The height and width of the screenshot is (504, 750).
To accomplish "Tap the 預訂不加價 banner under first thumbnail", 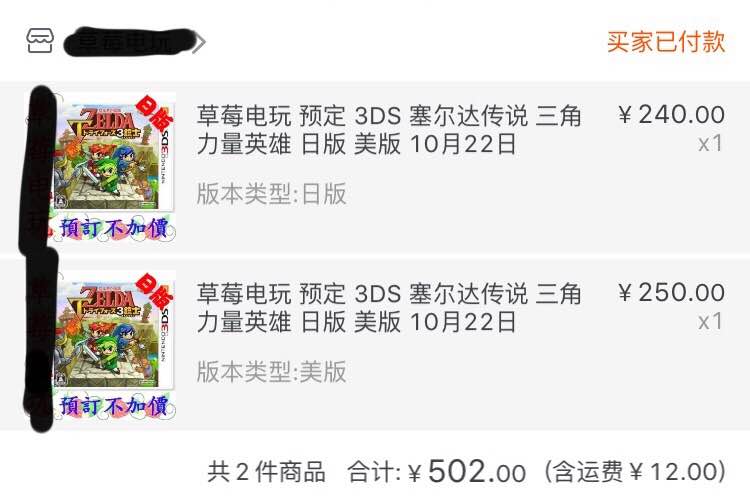I will tap(115, 228).
